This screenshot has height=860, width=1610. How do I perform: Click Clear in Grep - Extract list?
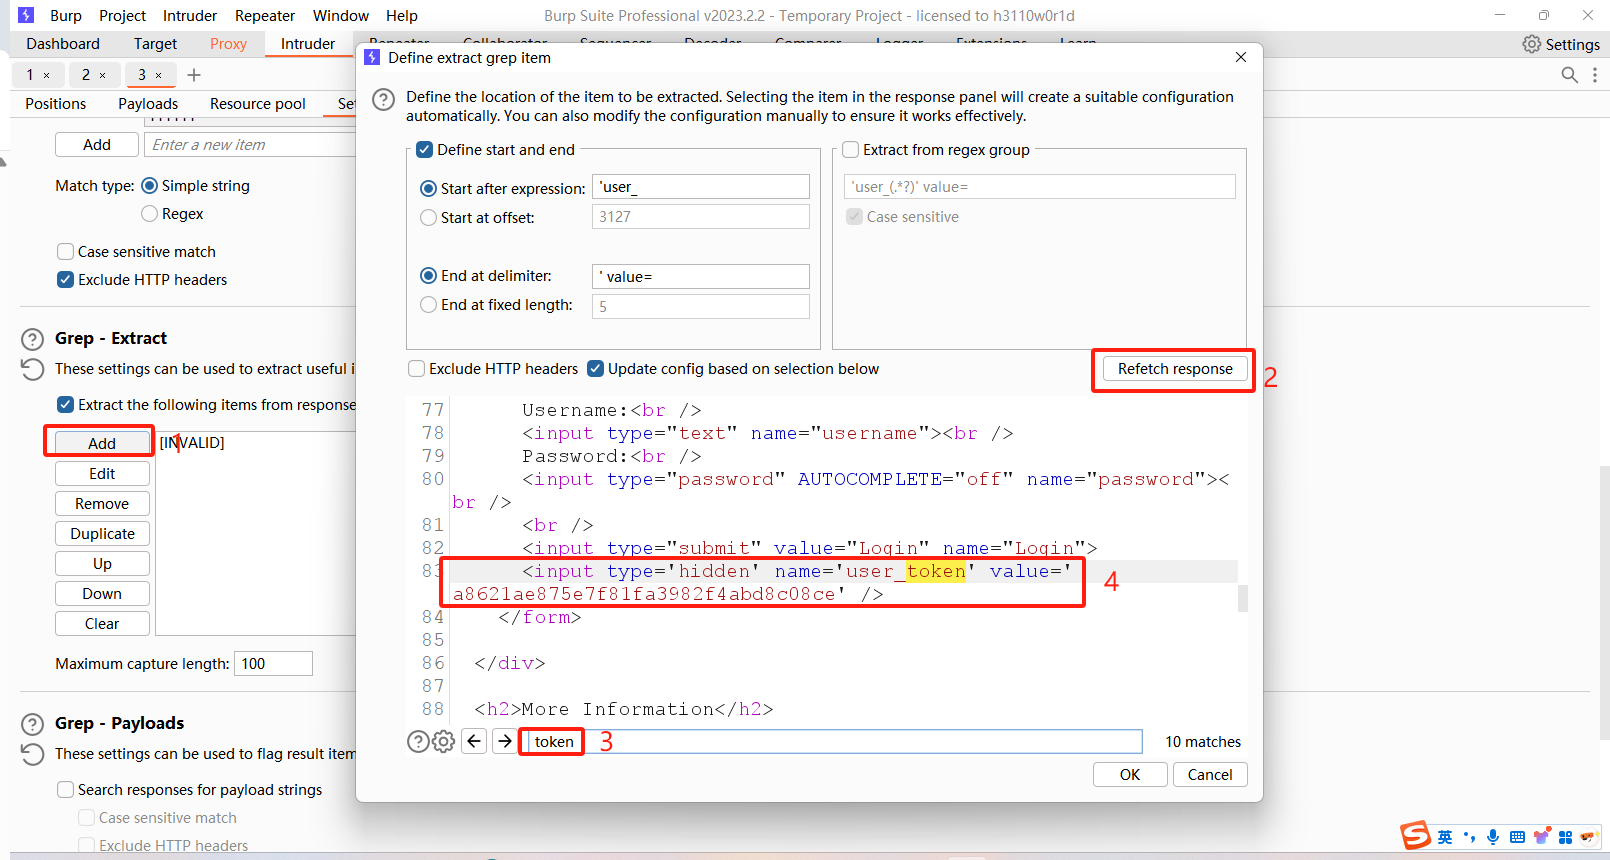click(102, 624)
